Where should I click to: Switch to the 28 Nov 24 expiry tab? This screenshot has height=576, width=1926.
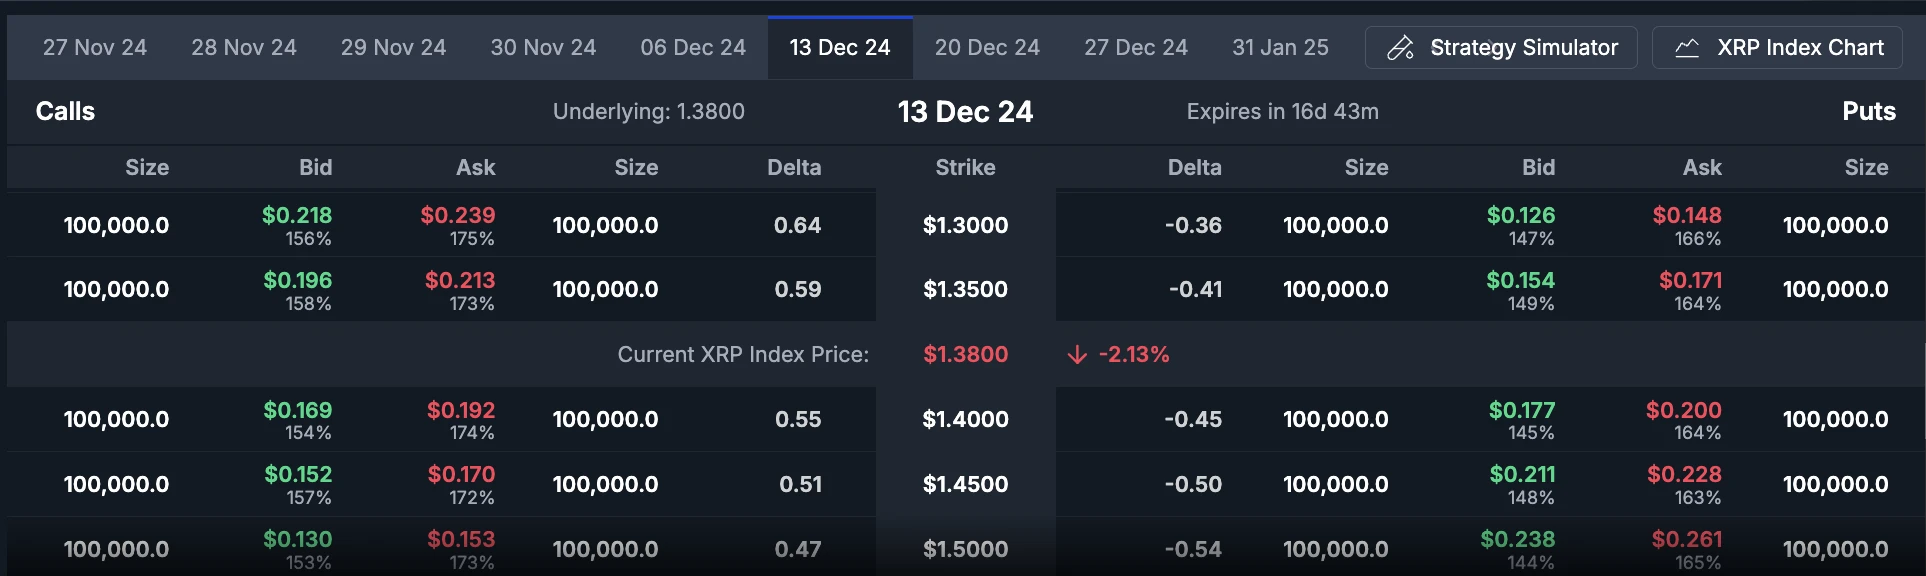(243, 47)
